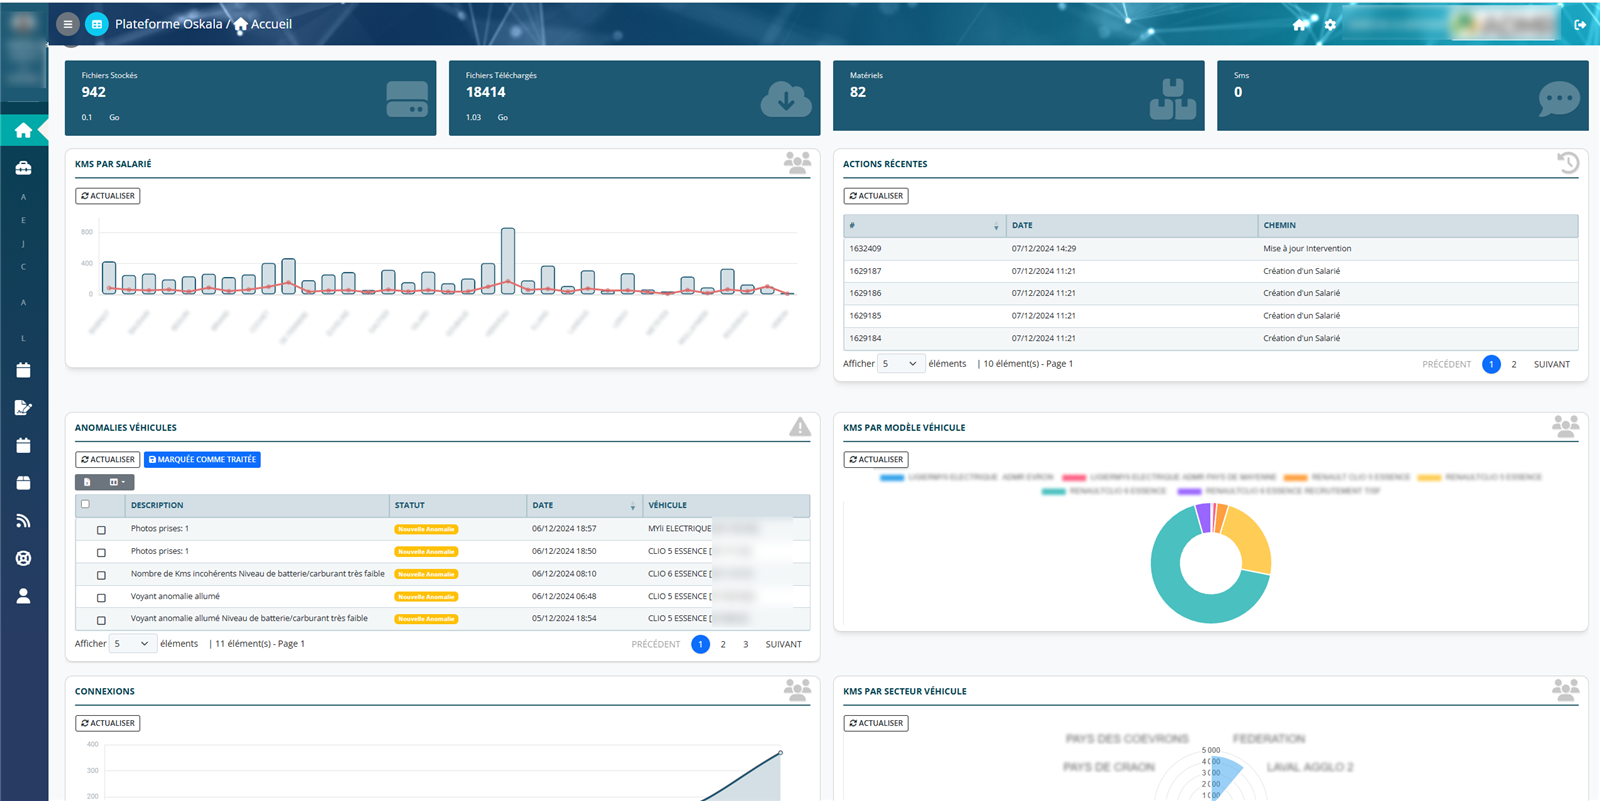Click the people icon in Kms par secteur véhicule

pyautogui.click(x=1566, y=689)
